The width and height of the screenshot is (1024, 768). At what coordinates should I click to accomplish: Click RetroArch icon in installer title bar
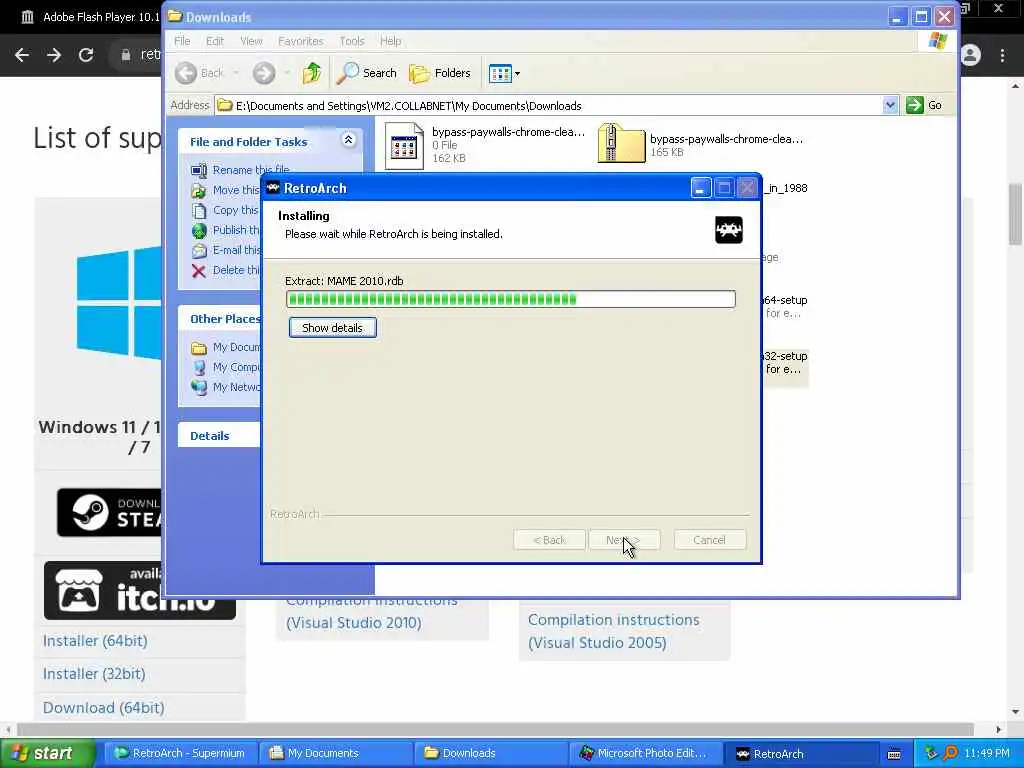pyautogui.click(x=273, y=188)
